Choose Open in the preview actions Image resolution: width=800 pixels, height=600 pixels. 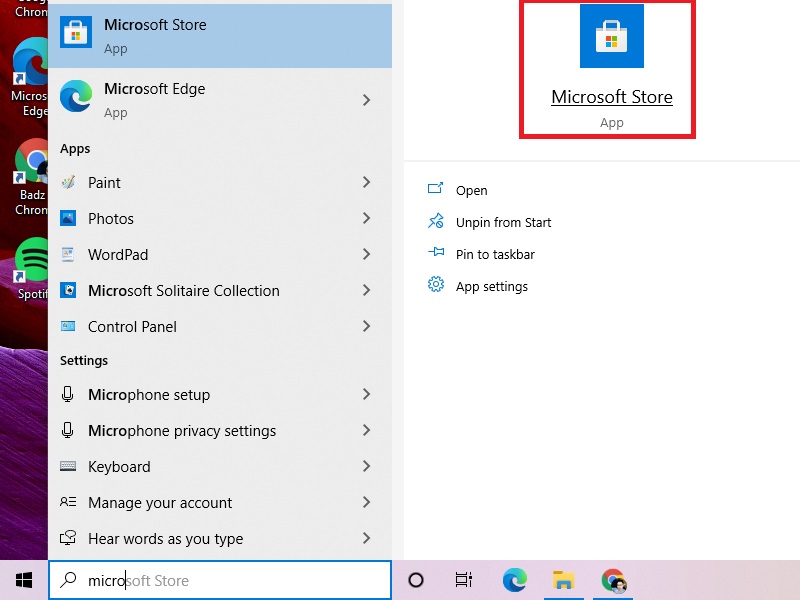point(472,190)
